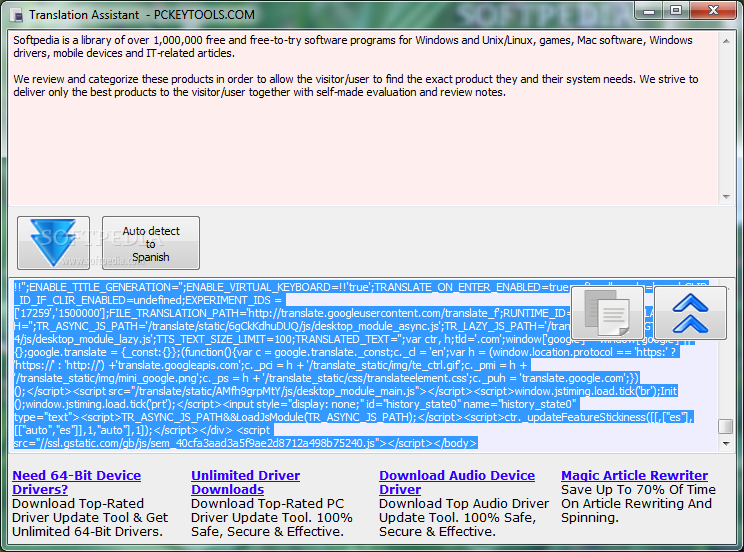
Task: Click the output line starting 'src="//ssl.gstatic.com'
Action: coord(245,443)
